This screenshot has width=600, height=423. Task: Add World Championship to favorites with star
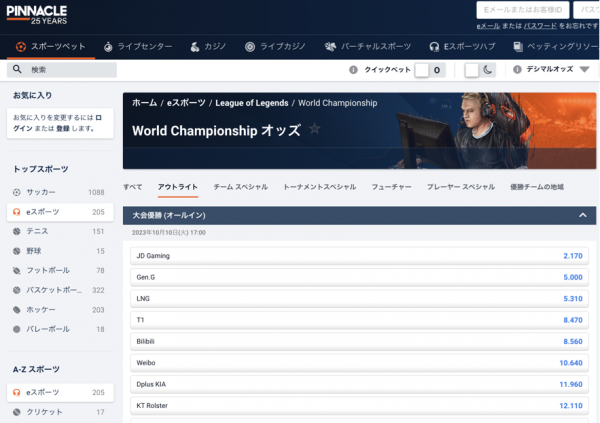coord(315,129)
